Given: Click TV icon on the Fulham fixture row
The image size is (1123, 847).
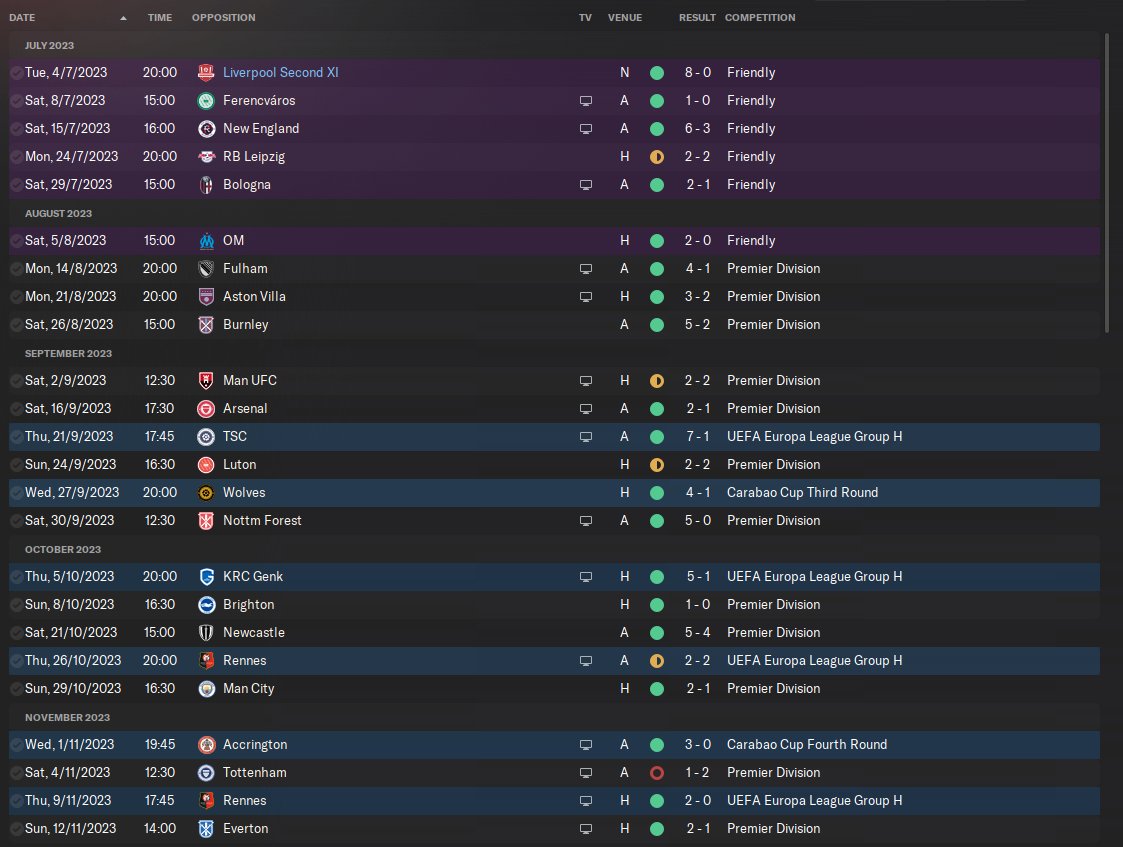Looking at the screenshot, I should coord(586,268).
